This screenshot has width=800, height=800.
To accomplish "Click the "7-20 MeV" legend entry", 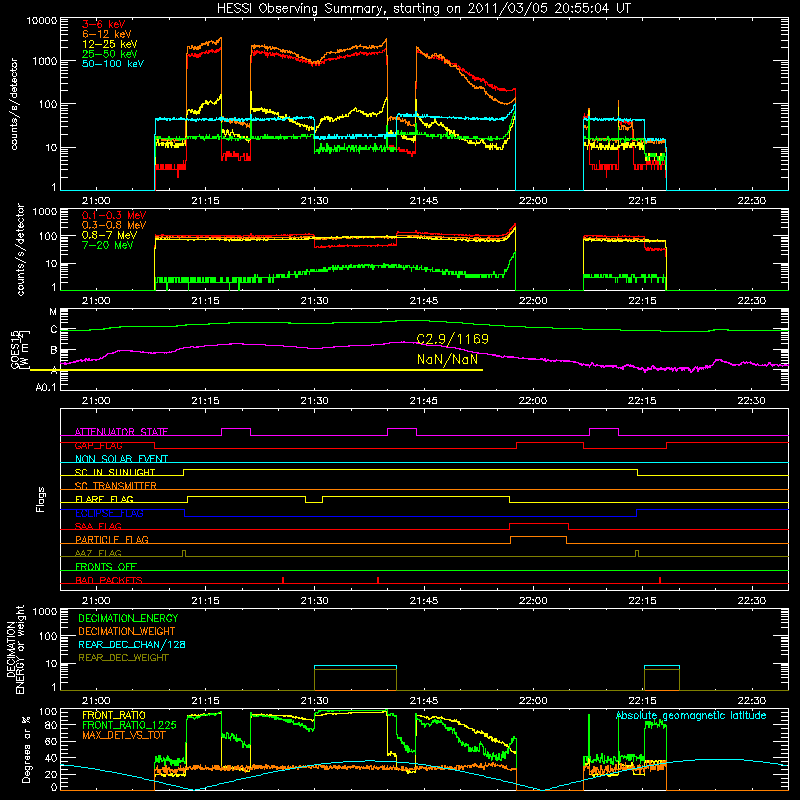I will [108, 245].
